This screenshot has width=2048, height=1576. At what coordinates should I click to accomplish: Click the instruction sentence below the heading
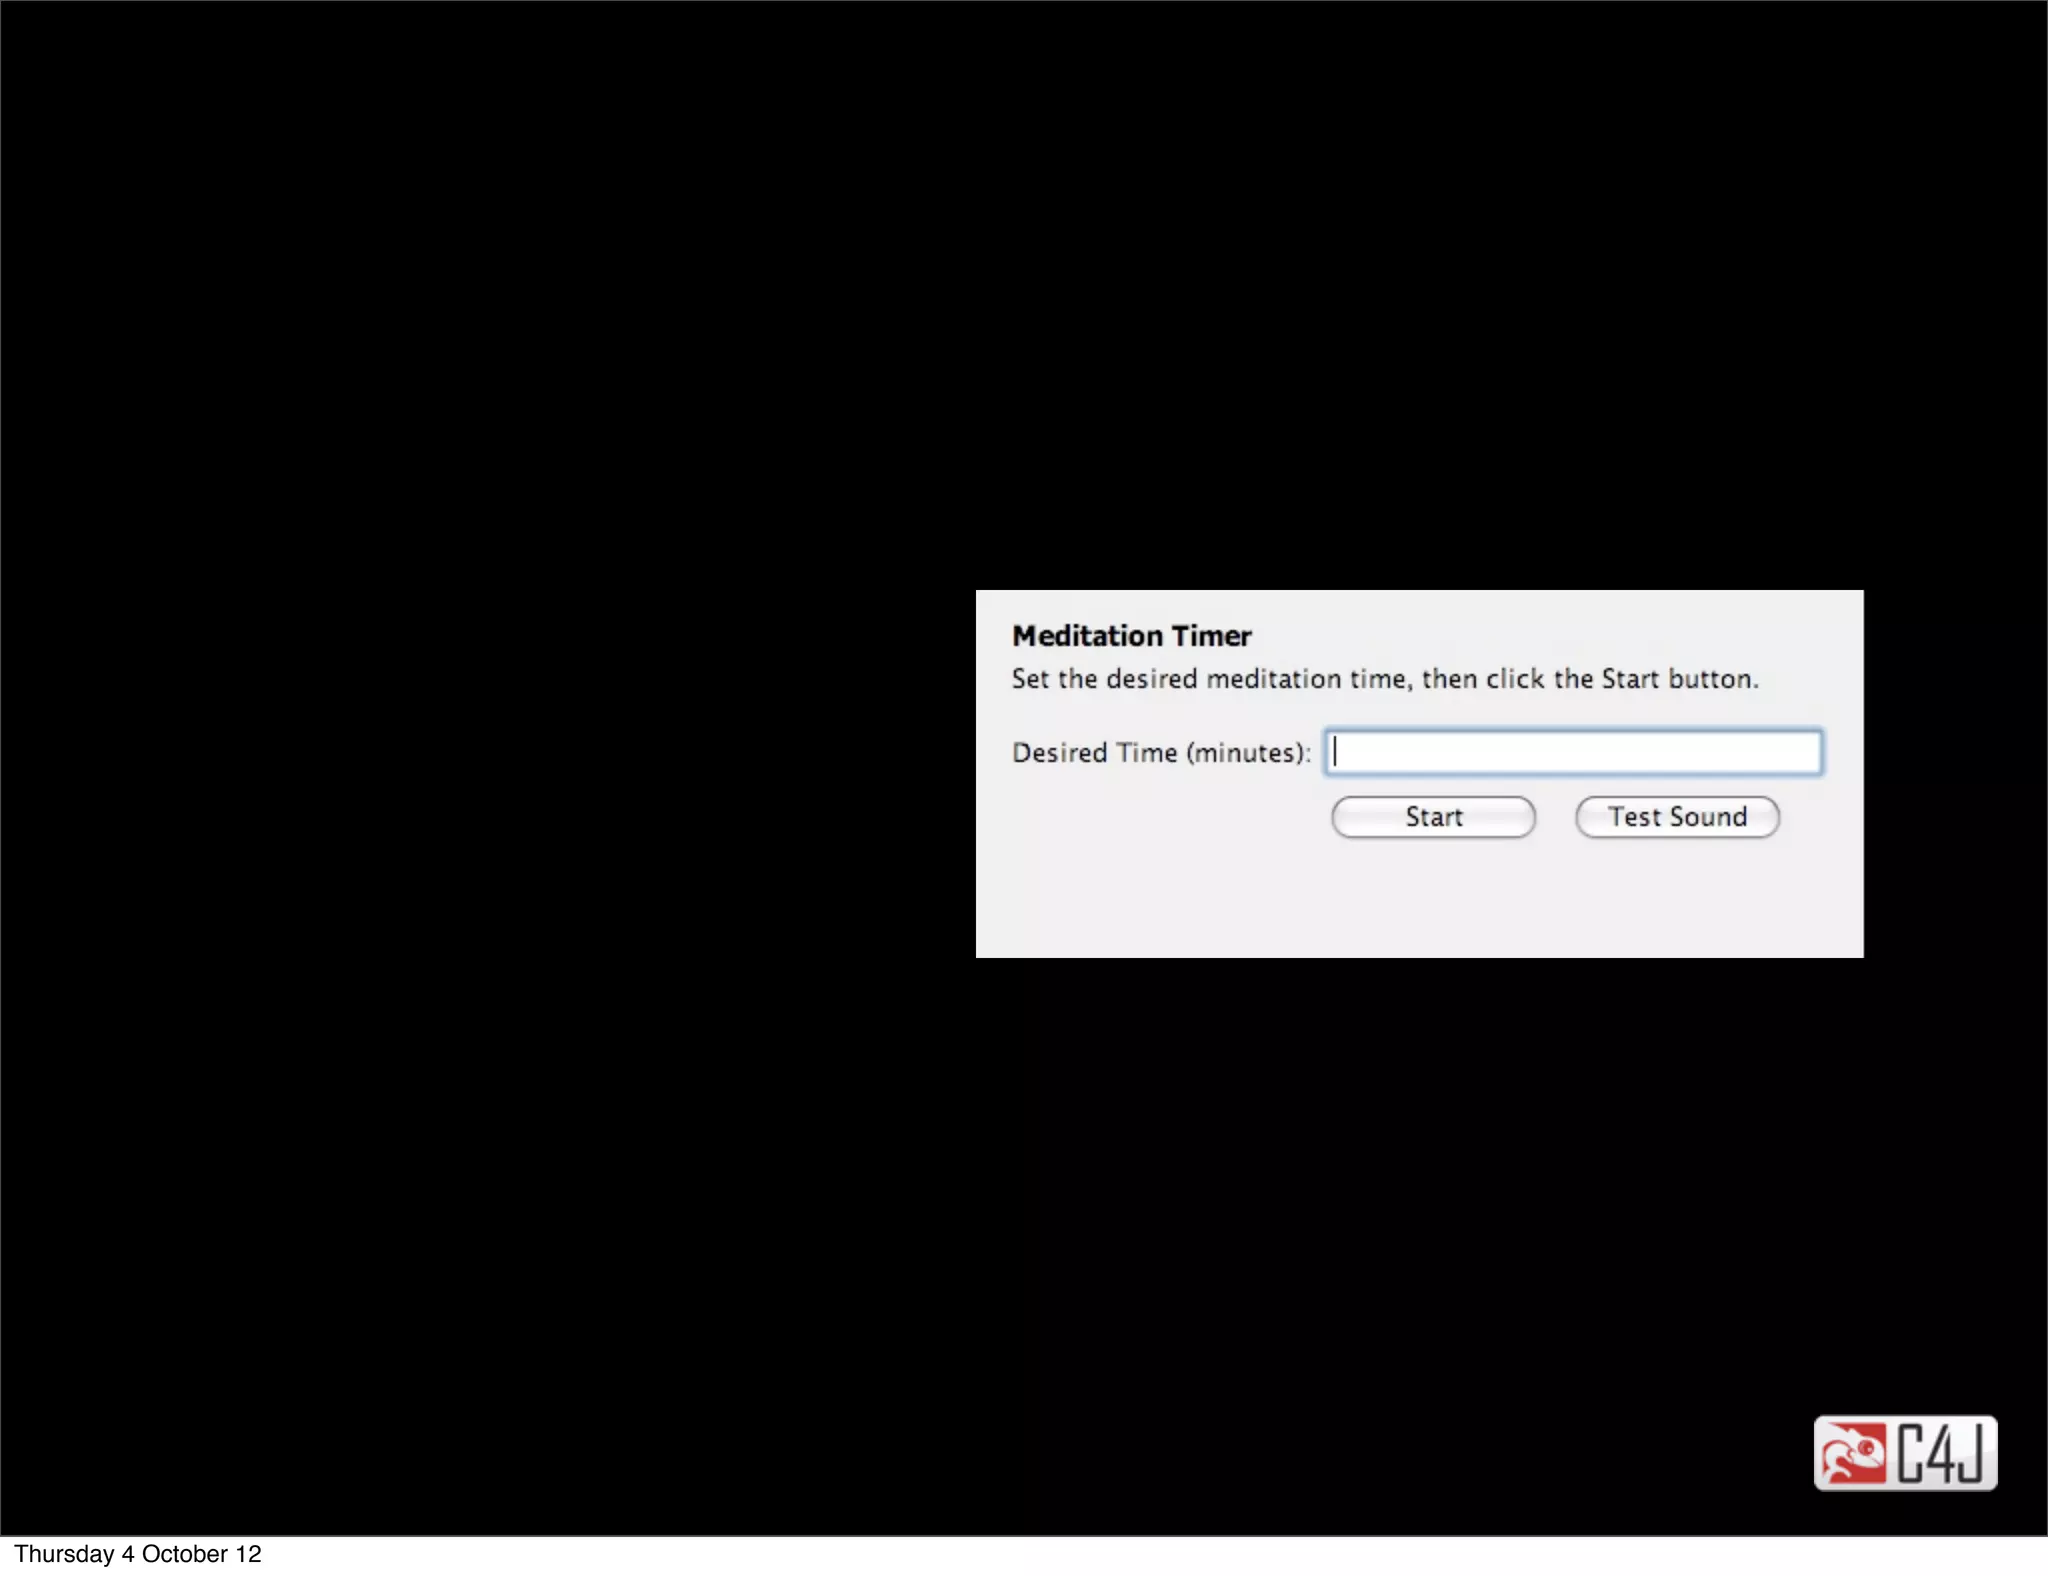[1384, 679]
